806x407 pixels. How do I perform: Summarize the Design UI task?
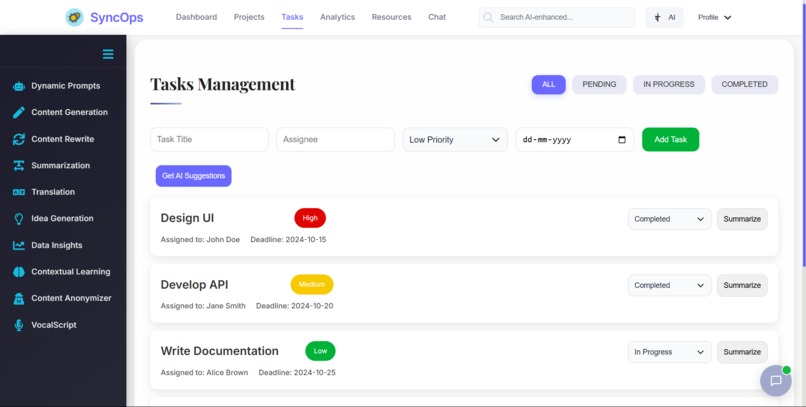742,219
